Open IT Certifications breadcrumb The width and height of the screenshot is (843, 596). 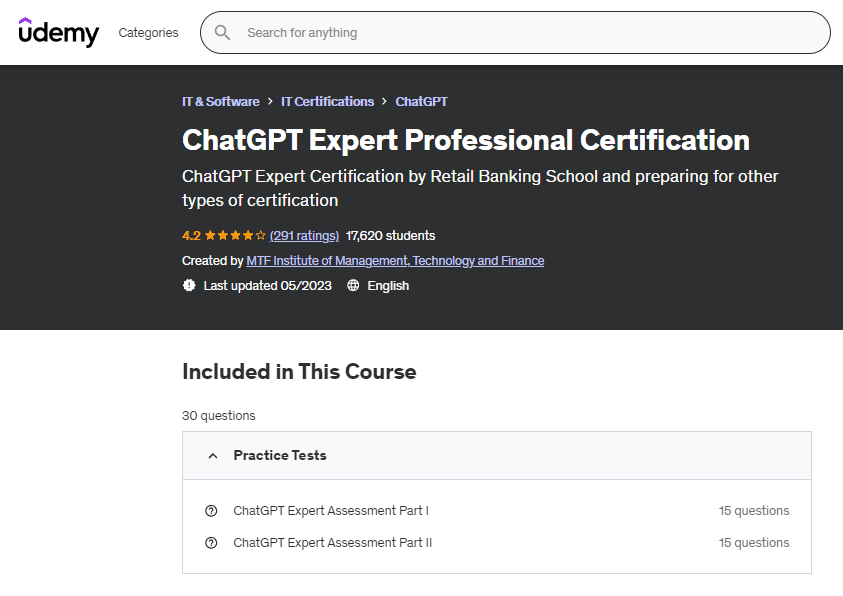[x=327, y=102]
